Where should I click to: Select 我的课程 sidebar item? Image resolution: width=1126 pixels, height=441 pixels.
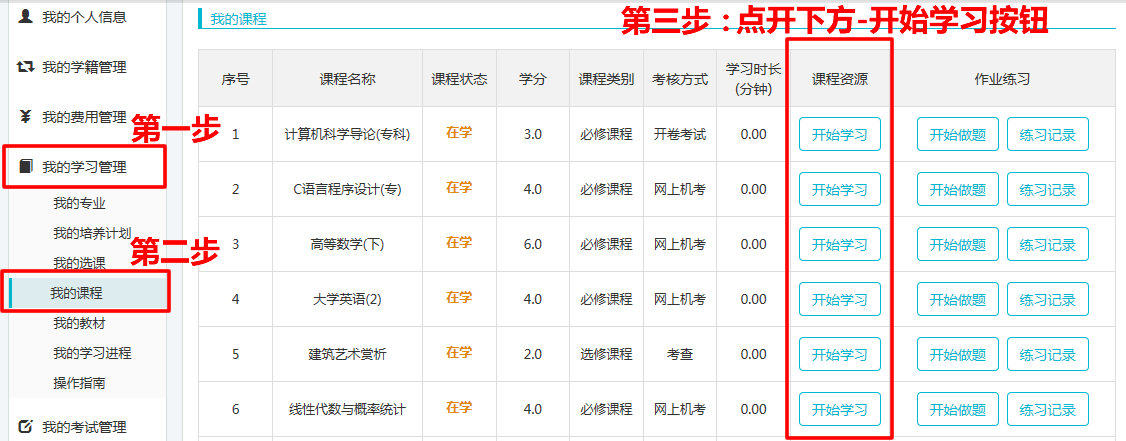click(77, 293)
